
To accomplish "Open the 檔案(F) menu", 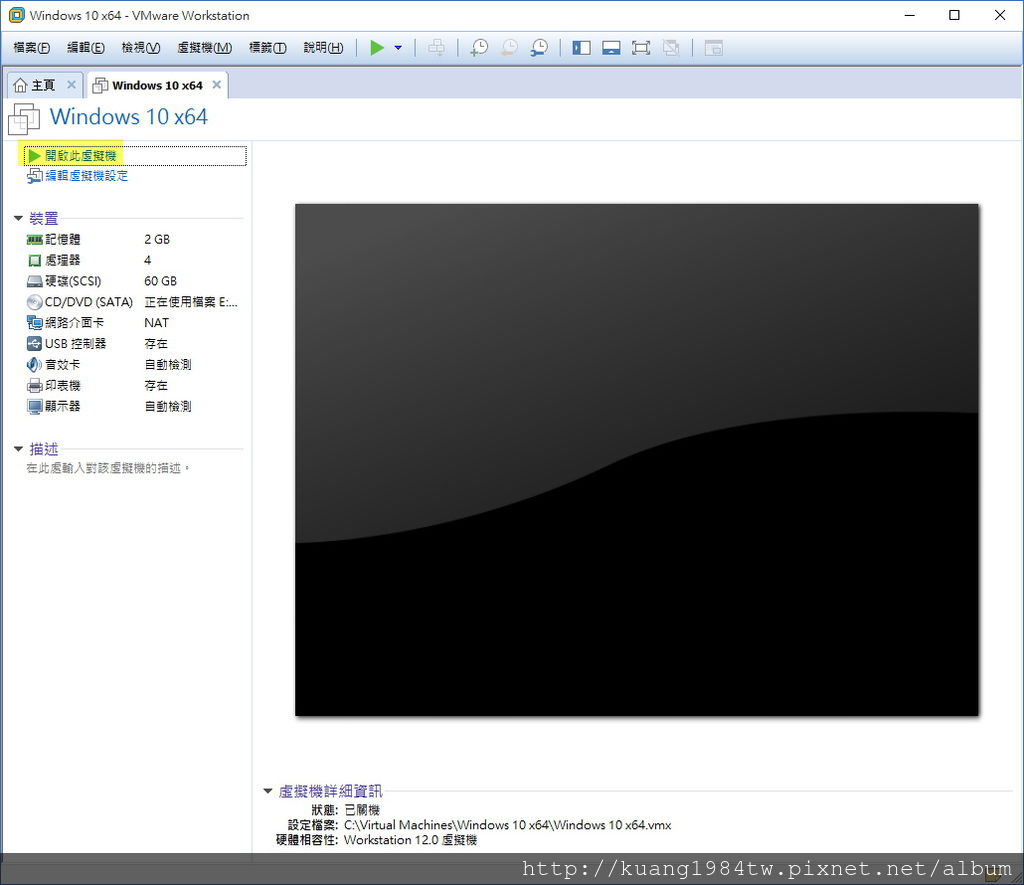I will point(31,48).
